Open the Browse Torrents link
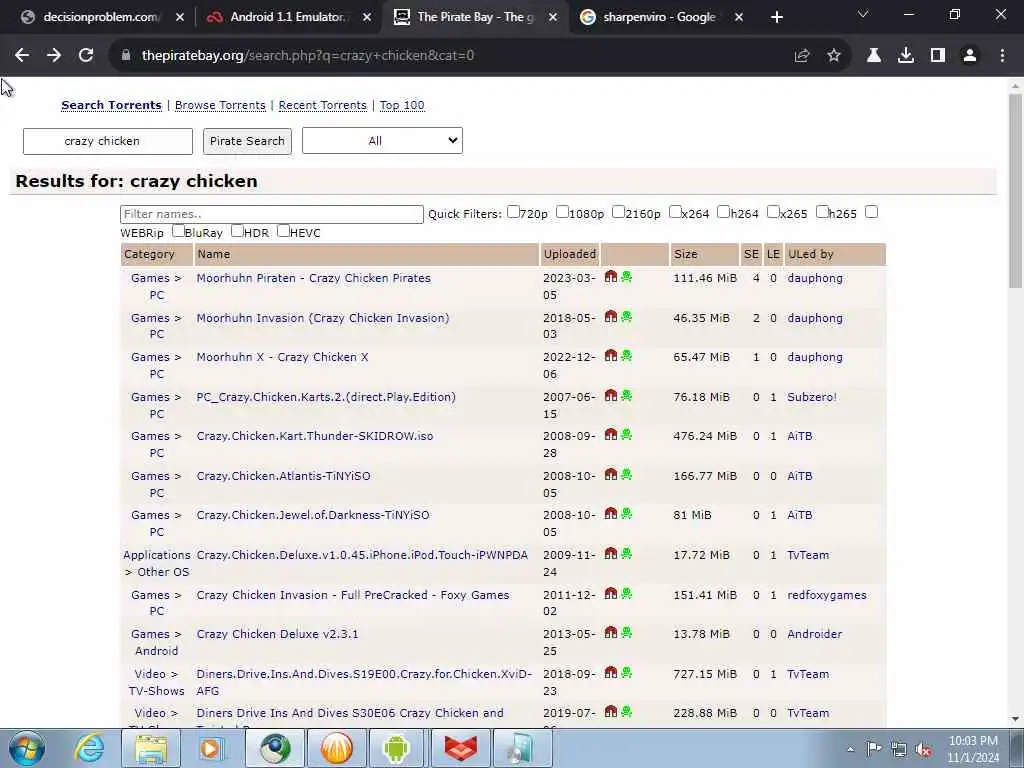Viewport: 1024px width, 768px height. point(220,105)
